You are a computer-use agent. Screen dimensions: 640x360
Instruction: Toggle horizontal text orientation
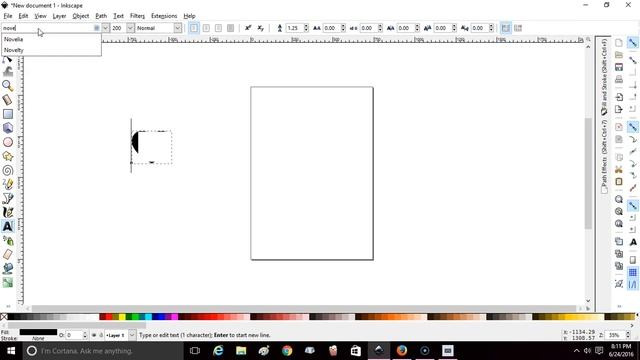pyautogui.click(x=505, y=28)
